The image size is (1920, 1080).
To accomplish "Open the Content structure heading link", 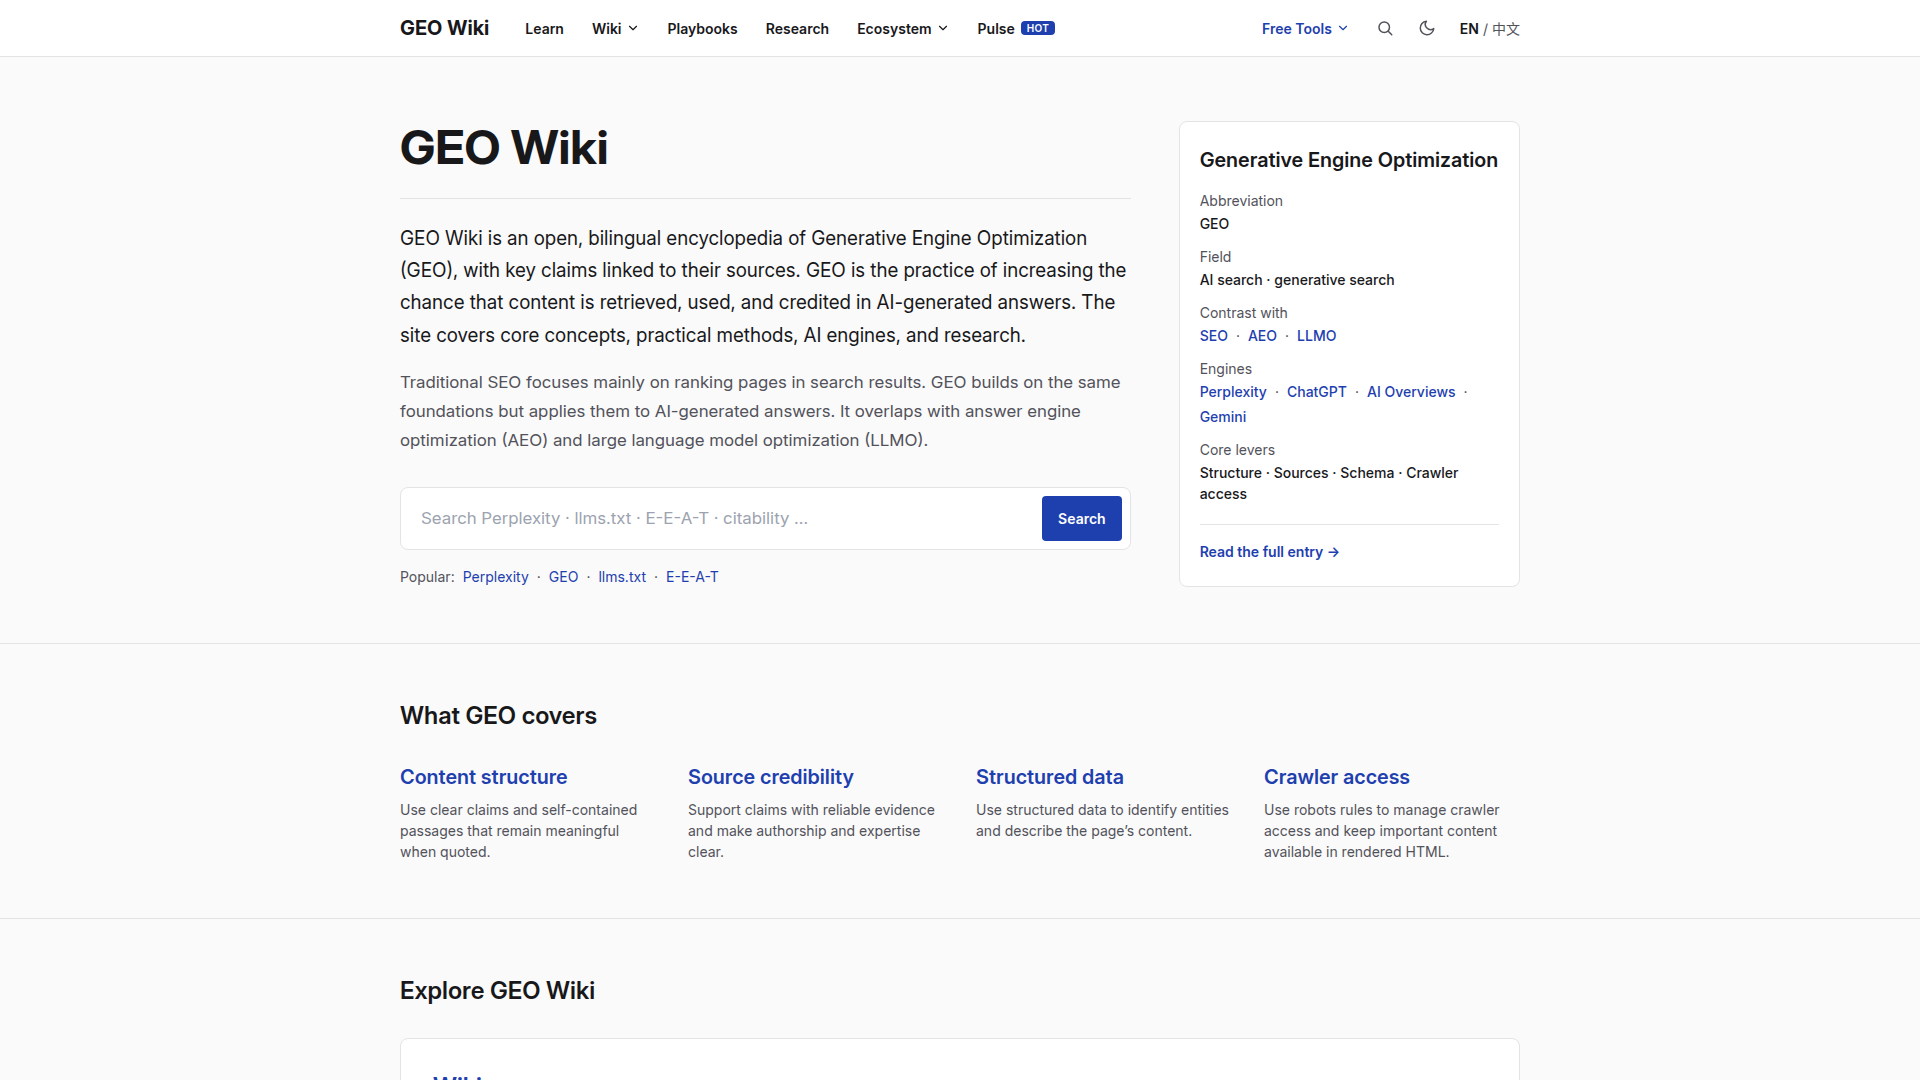I will tap(483, 777).
